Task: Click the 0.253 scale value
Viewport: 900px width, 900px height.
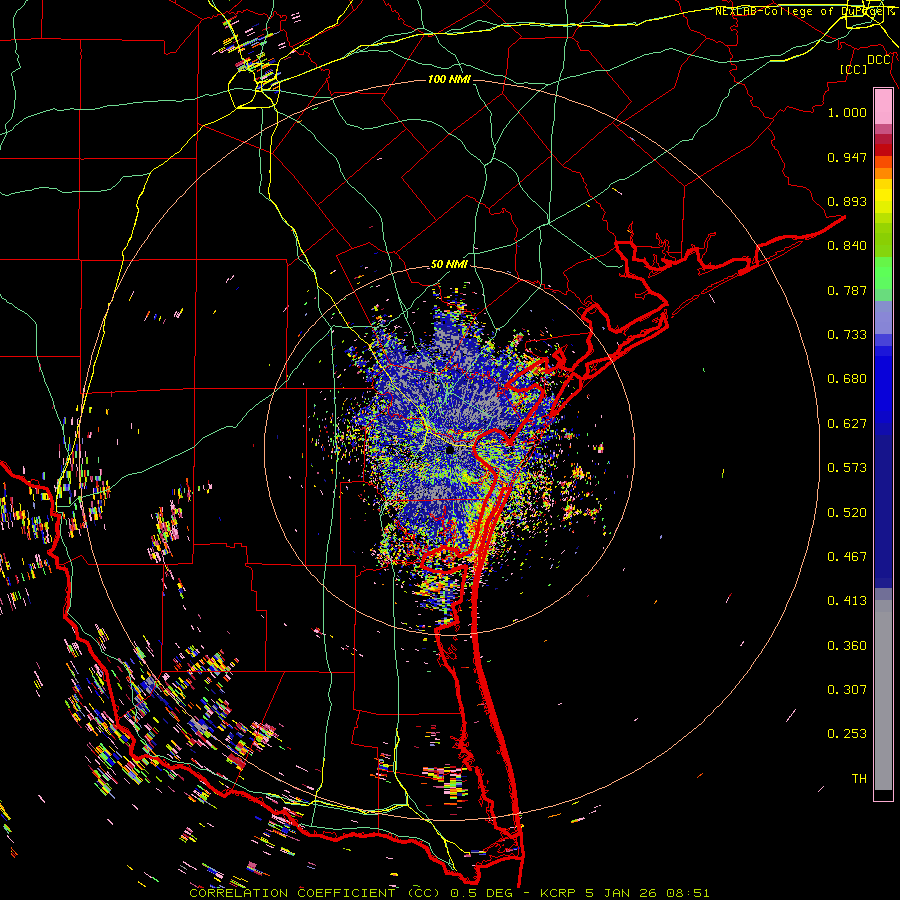Action: [847, 734]
